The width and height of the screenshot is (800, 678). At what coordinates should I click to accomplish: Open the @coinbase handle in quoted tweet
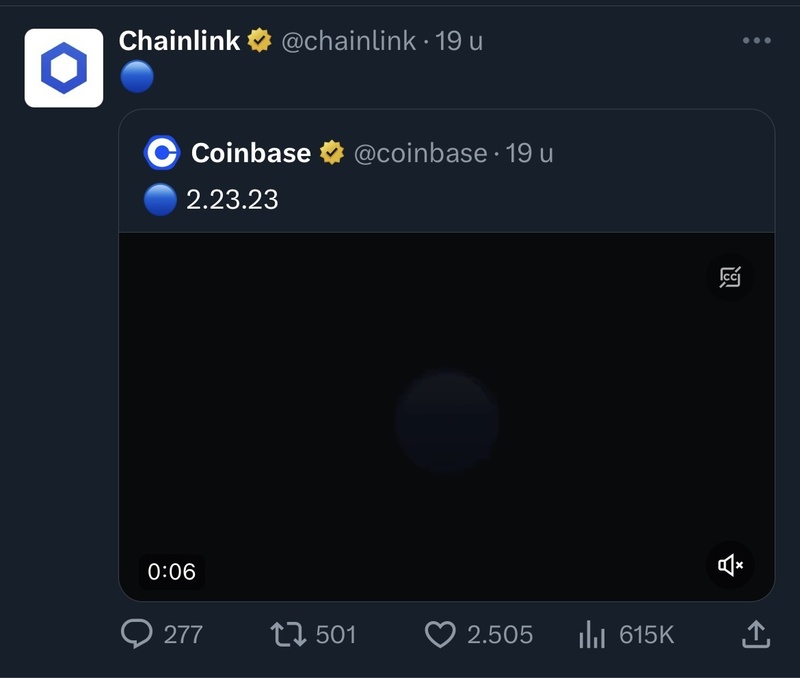coord(420,153)
